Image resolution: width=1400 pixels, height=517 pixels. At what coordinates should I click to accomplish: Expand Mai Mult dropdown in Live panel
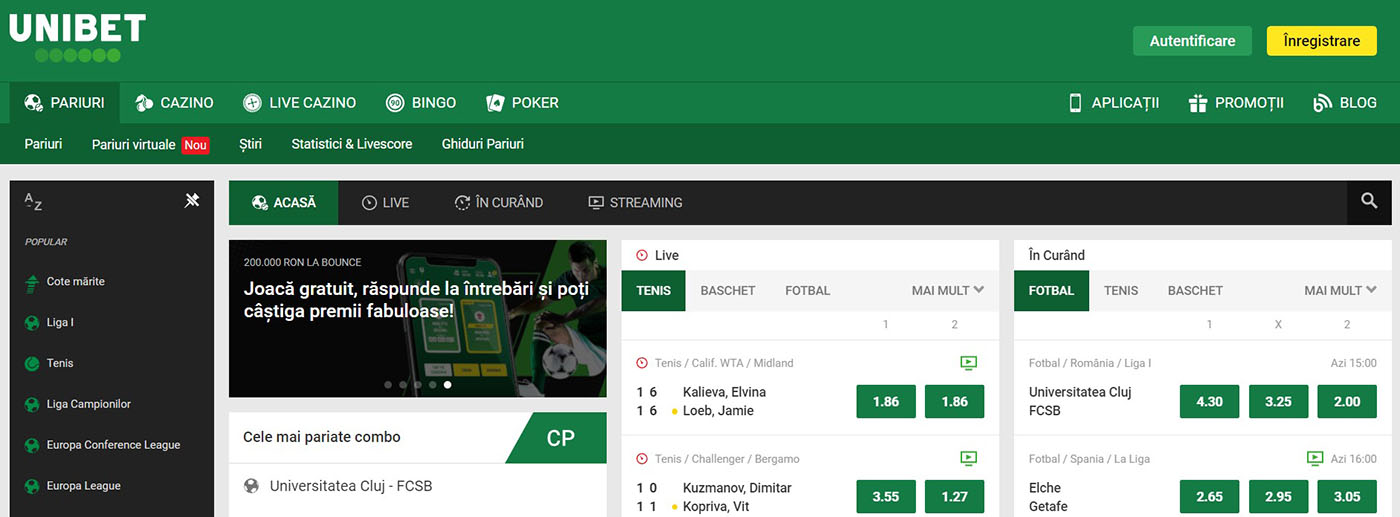tap(948, 290)
